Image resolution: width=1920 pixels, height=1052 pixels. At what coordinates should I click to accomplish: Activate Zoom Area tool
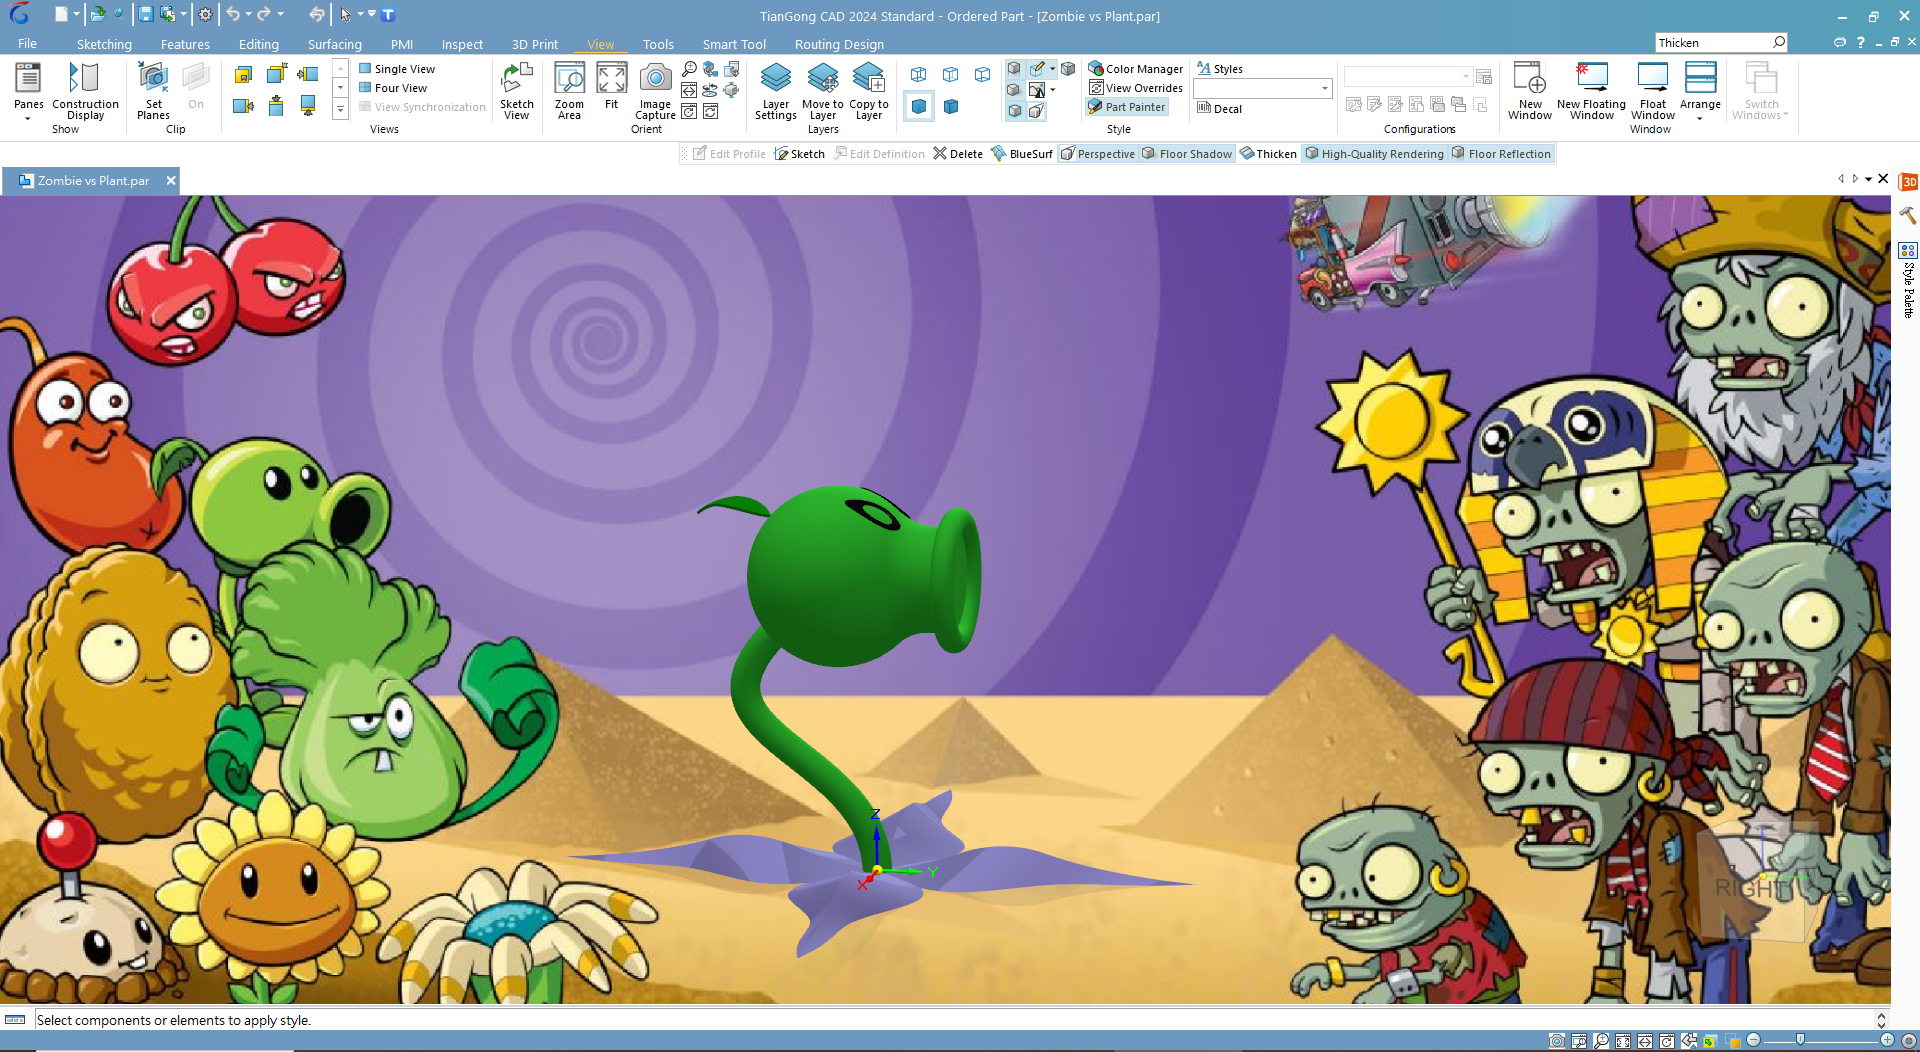point(569,91)
